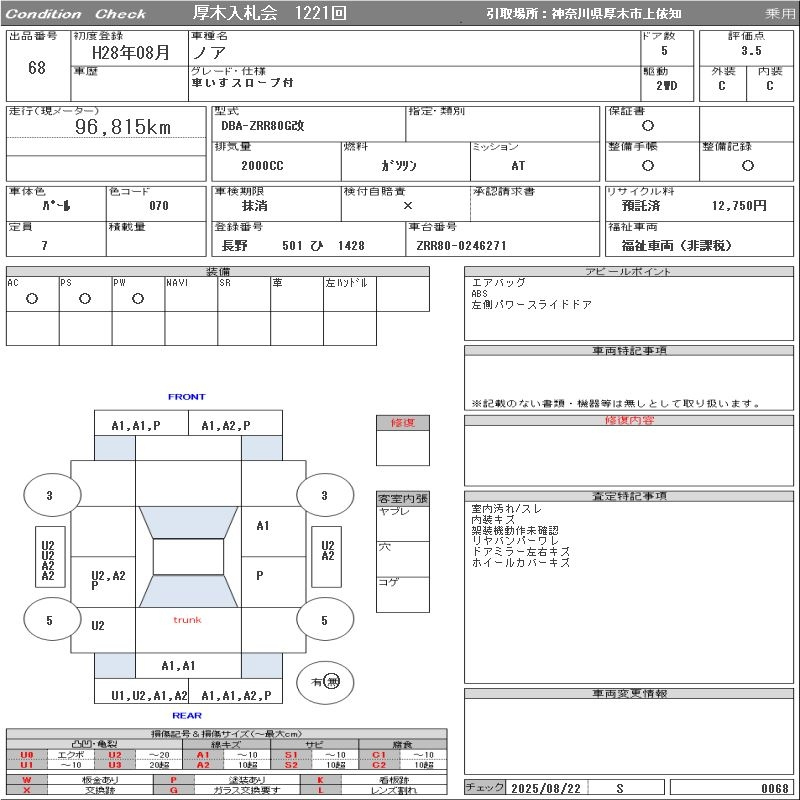Click the bottom-right number 0068
Screen dimensions: 800x800
click(x=775, y=788)
